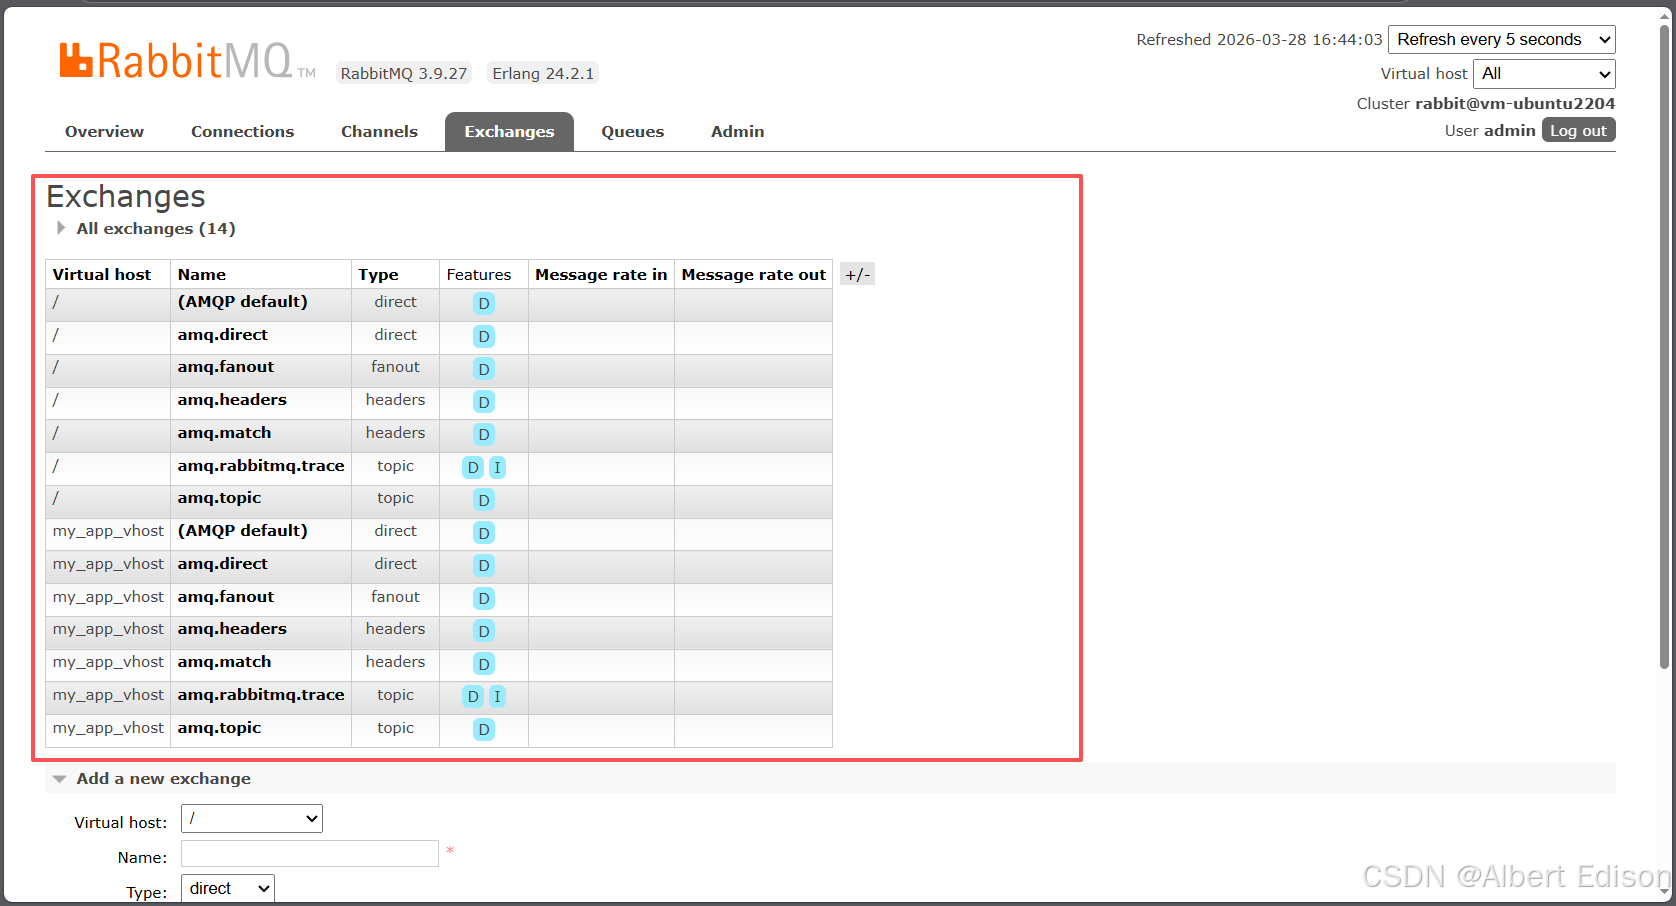Toggle table columns with +/- button

(857, 274)
